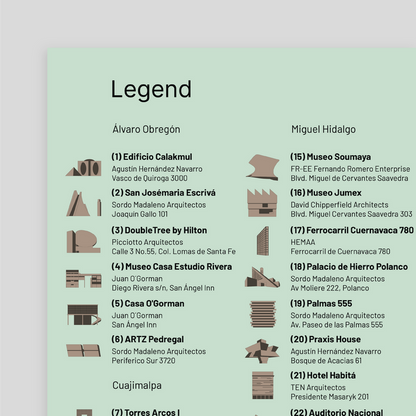The width and height of the screenshot is (416, 416).
Task: Click the Cuajimalpa section heading
Action: (x=137, y=385)
